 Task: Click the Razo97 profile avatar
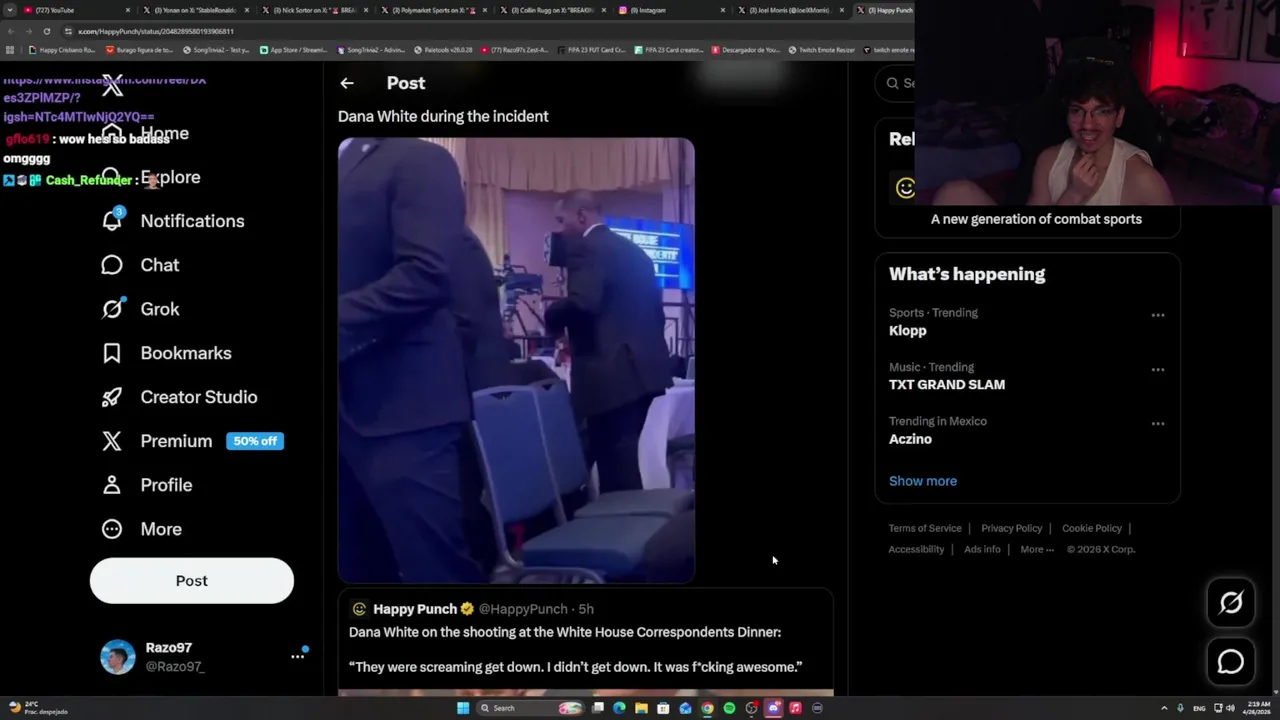coord(118,657)
